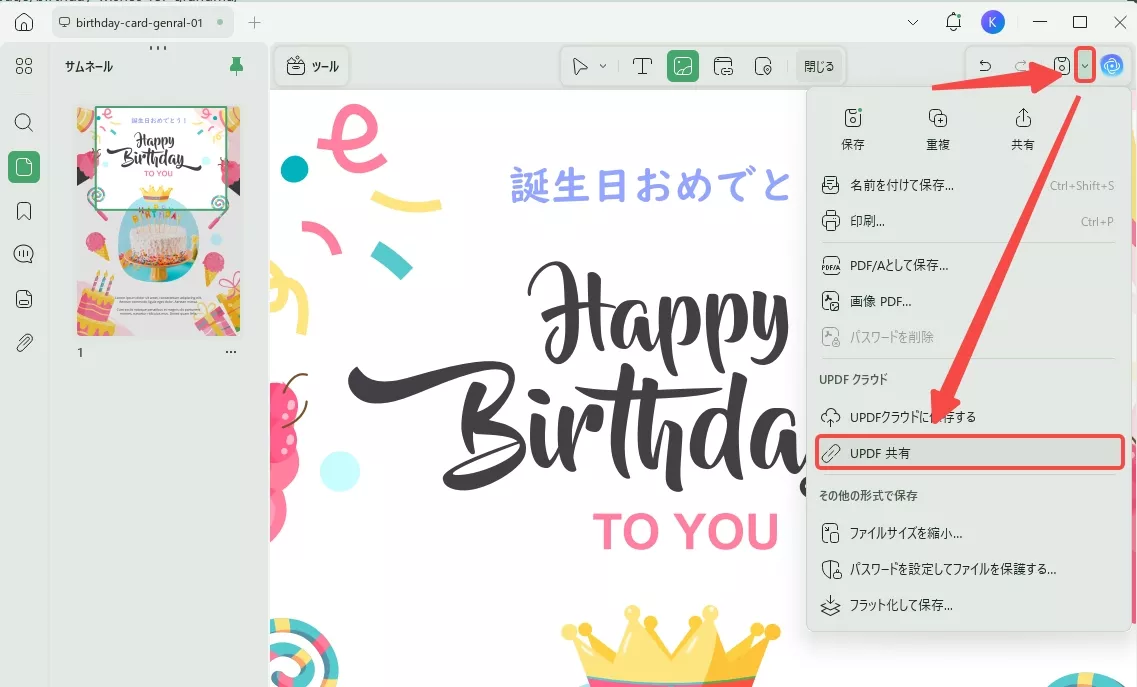The image size is (1137, 687).
Task: Open the Search icon in left sidebar
Action: coord(24,122)
